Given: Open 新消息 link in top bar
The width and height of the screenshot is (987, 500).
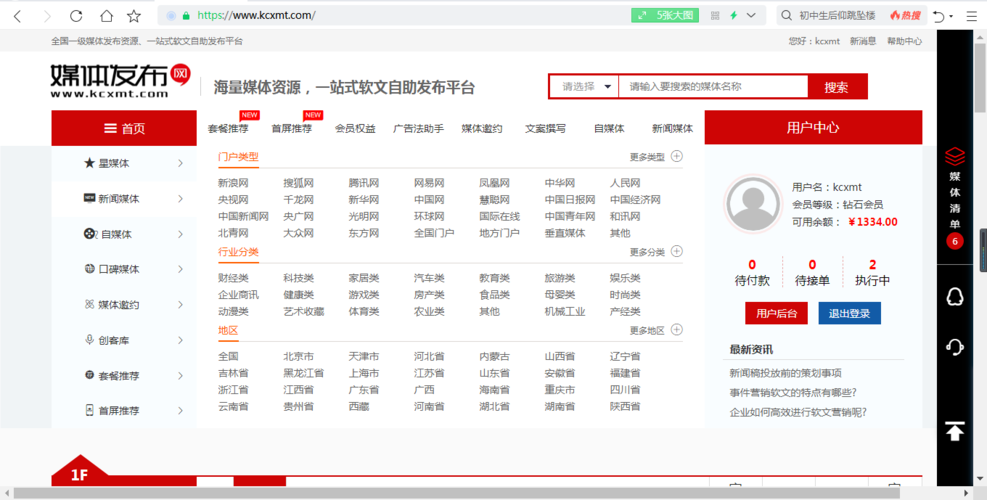Looking at the screenshot, I should tap(863, 41).
